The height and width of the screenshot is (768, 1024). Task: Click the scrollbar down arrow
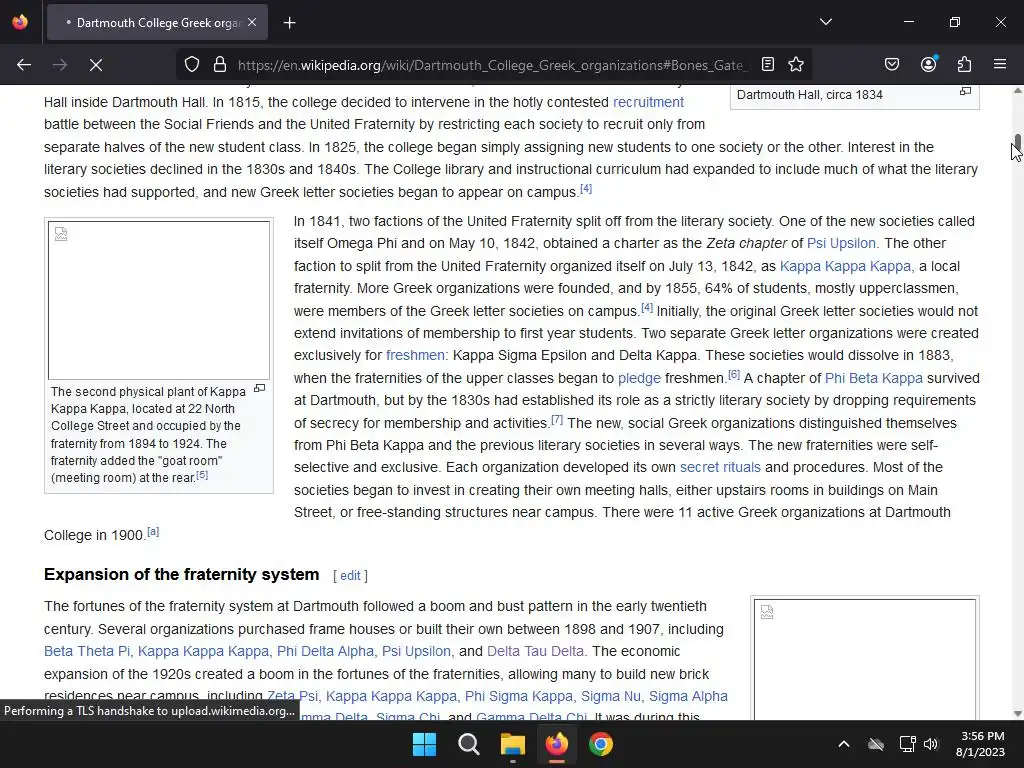1017,713
